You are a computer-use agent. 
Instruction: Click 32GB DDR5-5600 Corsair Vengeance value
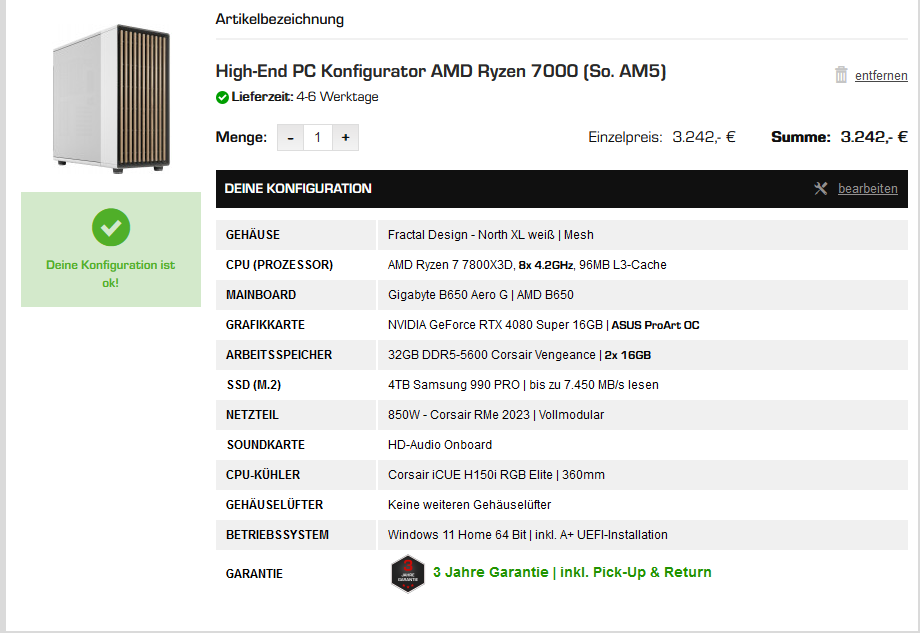(519, 354)
